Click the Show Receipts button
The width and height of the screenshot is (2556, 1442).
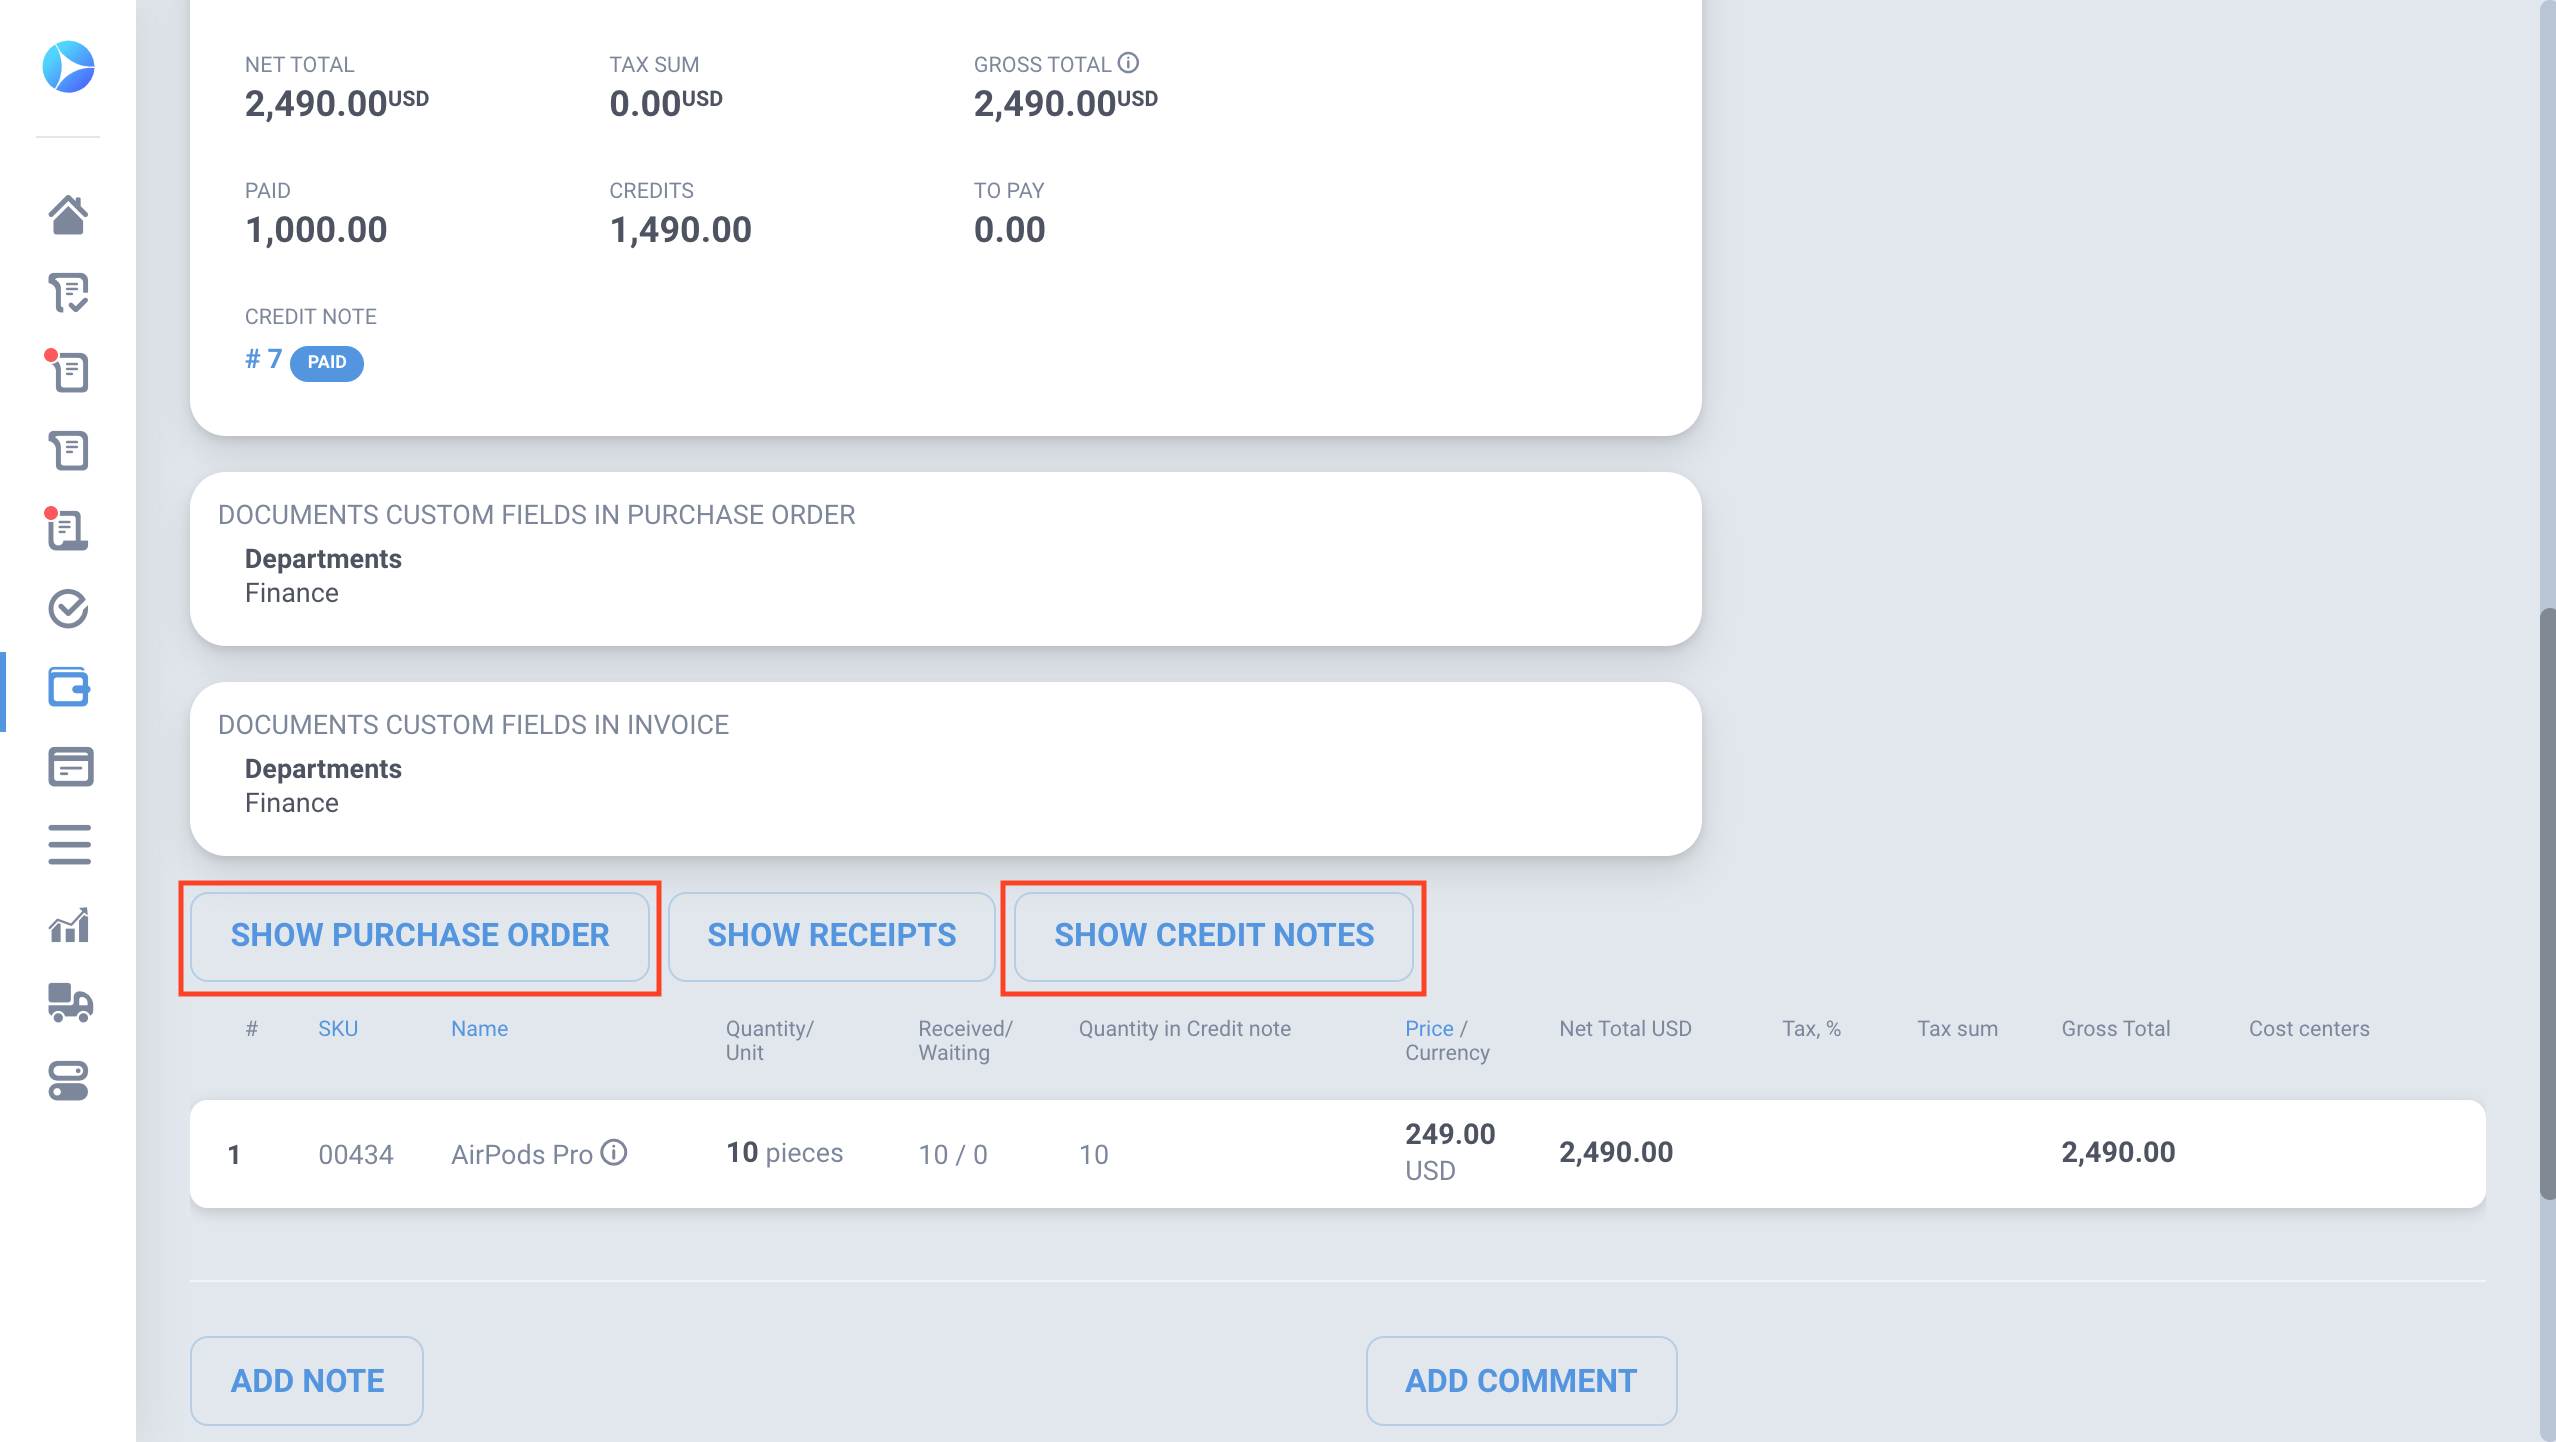tap(831, 935)
